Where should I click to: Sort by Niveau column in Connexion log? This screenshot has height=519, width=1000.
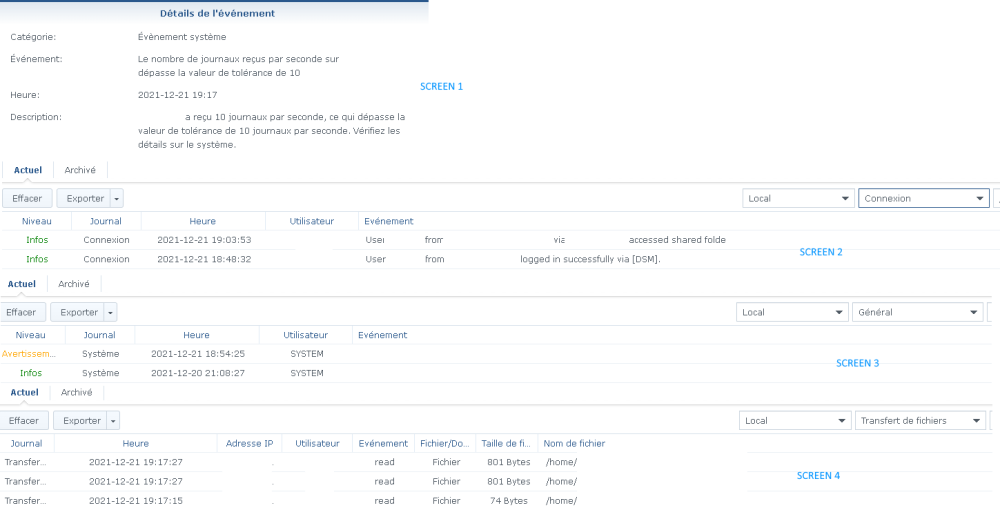pyautogui.click(x=36, y=222)
